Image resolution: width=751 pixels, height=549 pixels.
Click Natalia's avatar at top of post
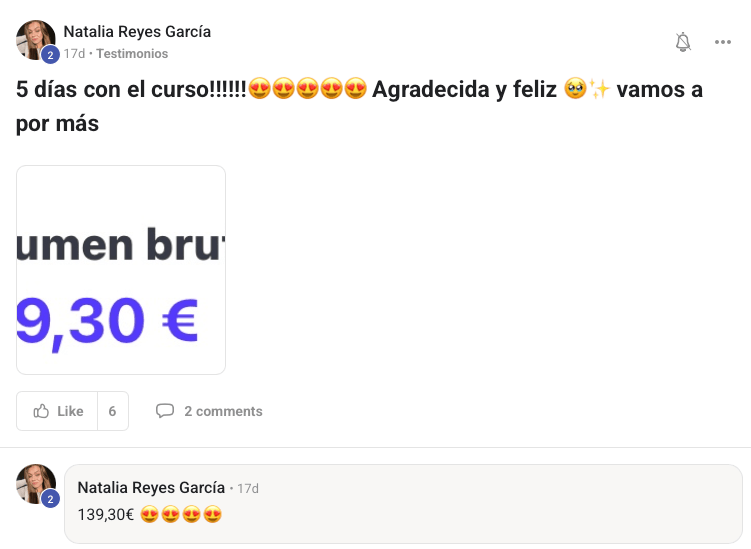[x=35, y=40]
